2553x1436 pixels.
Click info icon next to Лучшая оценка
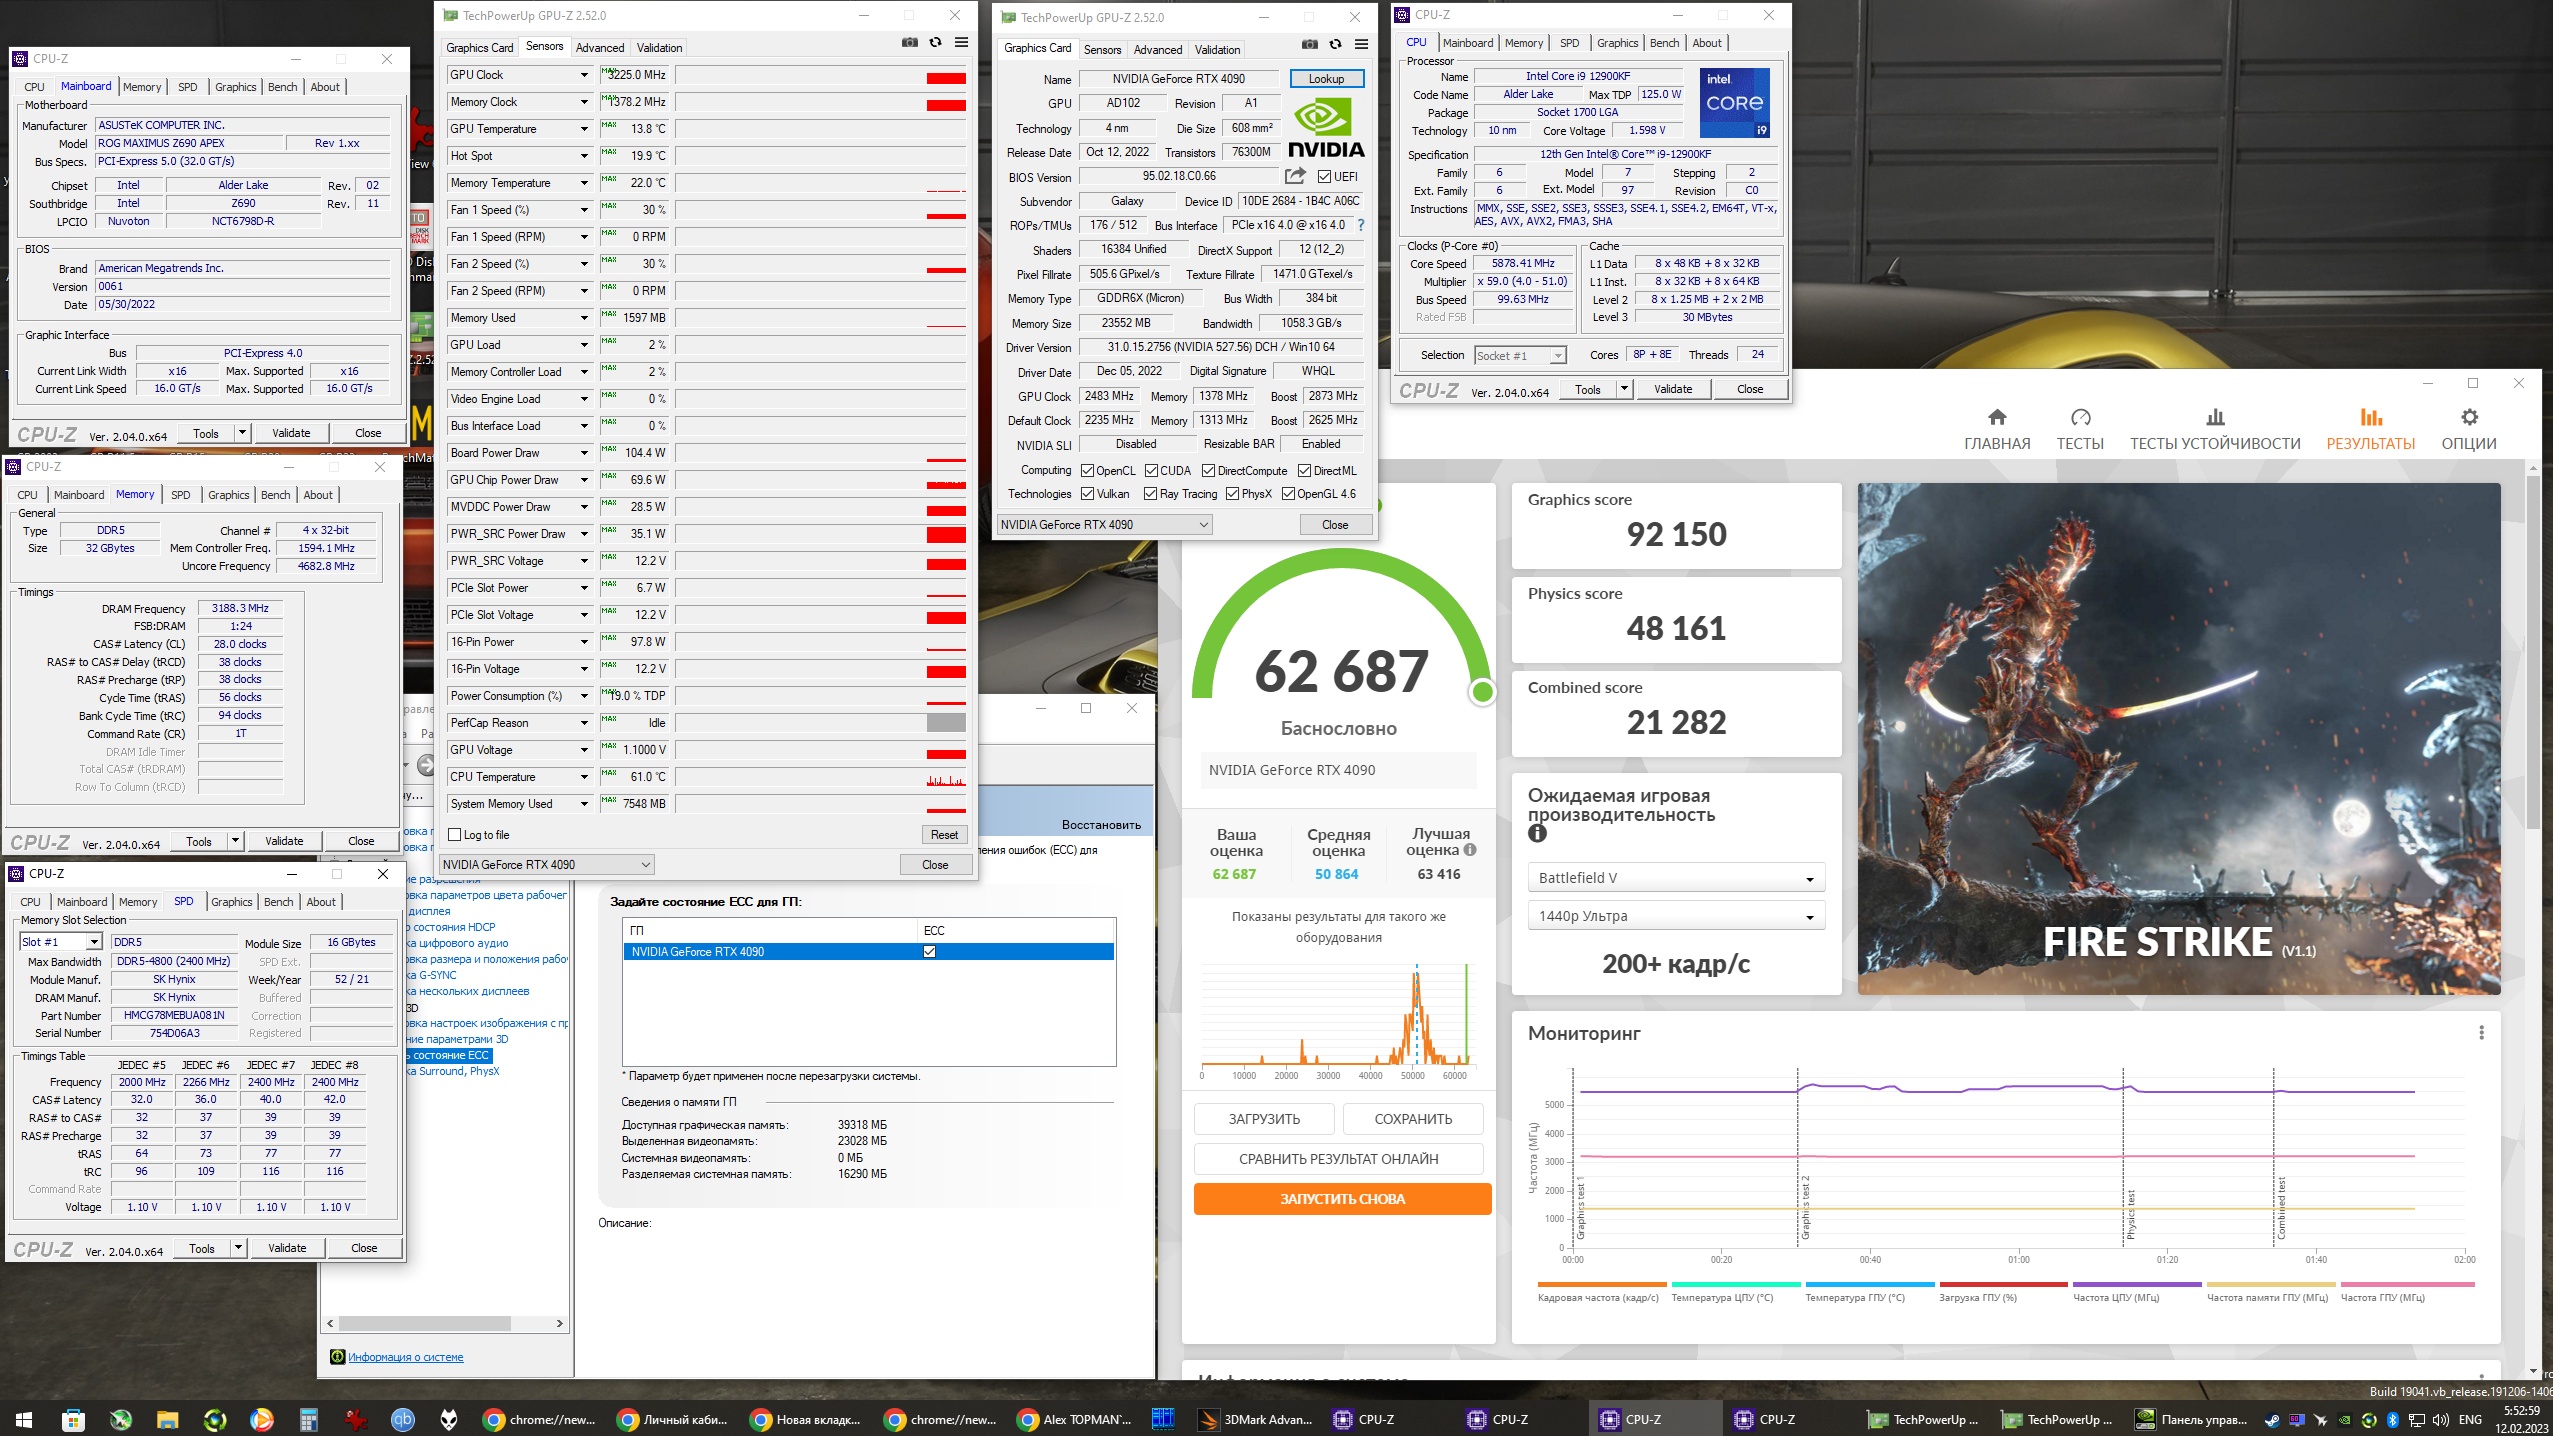1470,850
